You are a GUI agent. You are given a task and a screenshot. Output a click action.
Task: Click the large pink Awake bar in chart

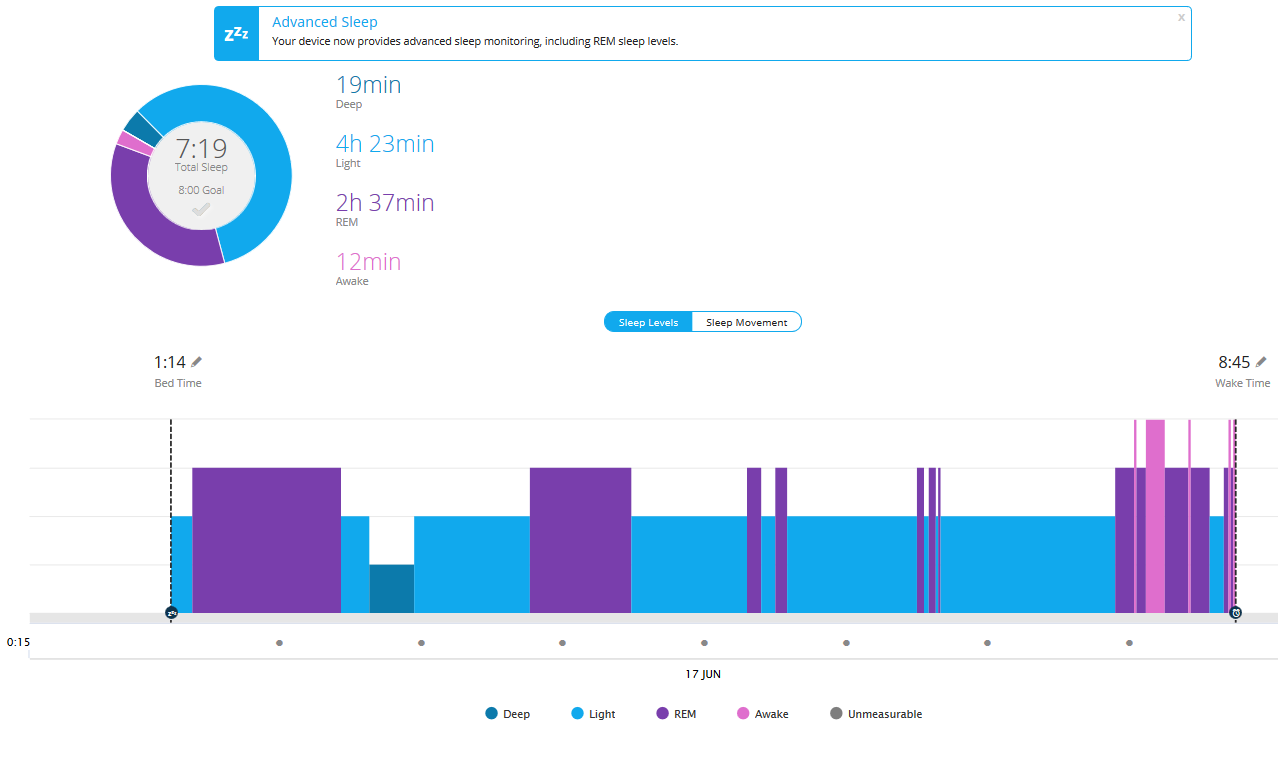[1155, 516]
